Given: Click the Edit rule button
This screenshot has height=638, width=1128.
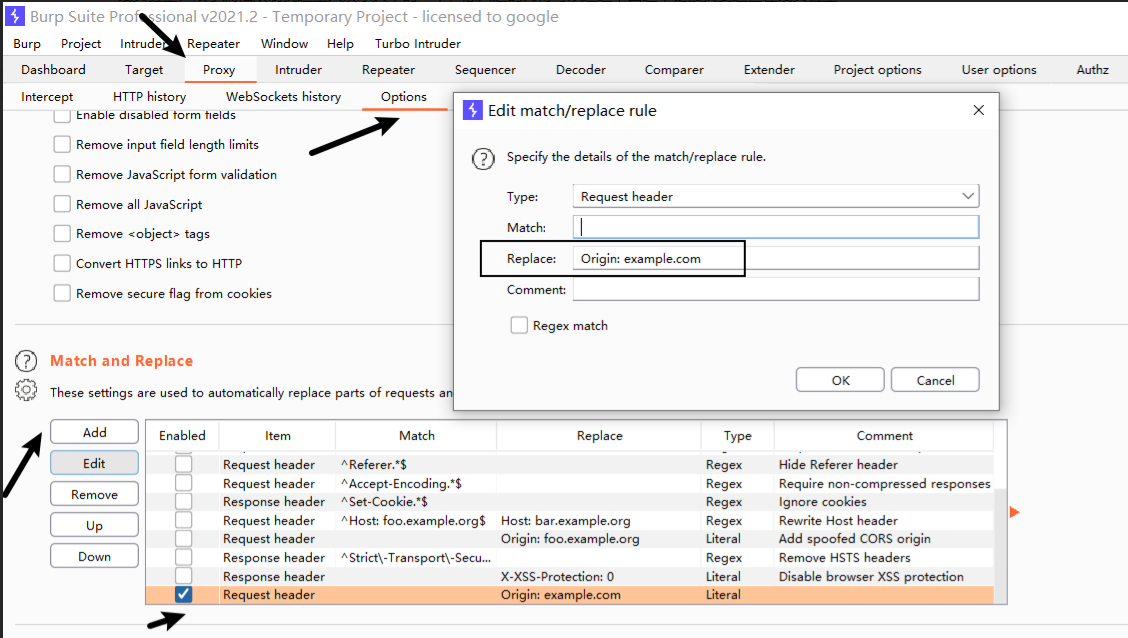Looking at the screenshot, I should tap(94, 463).
